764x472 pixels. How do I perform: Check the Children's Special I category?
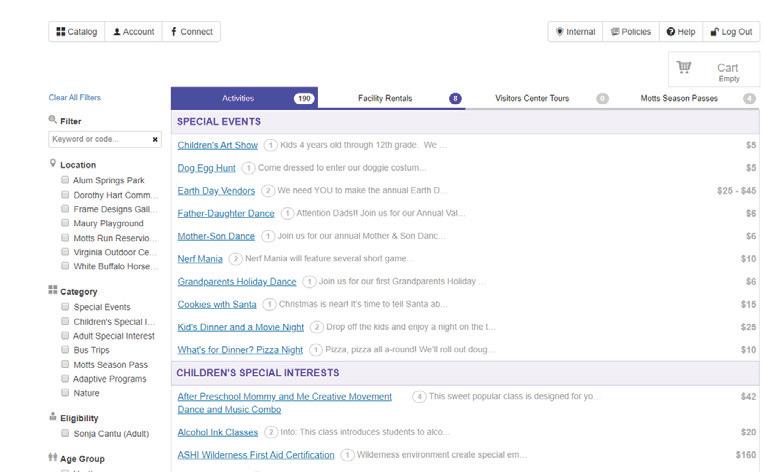(x=65, y=321)
